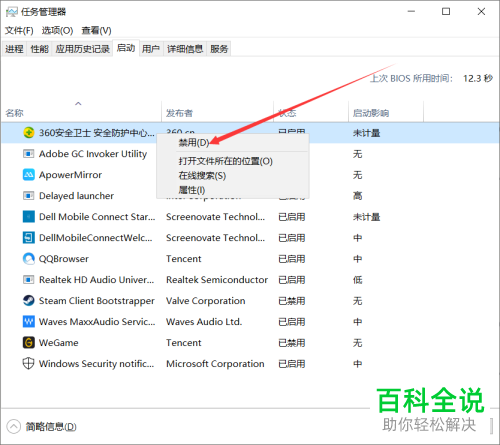Click 未计量 impact of 360安全卫士 row
The width and height of the screenshot is (500, 445).
coord(367,133)
